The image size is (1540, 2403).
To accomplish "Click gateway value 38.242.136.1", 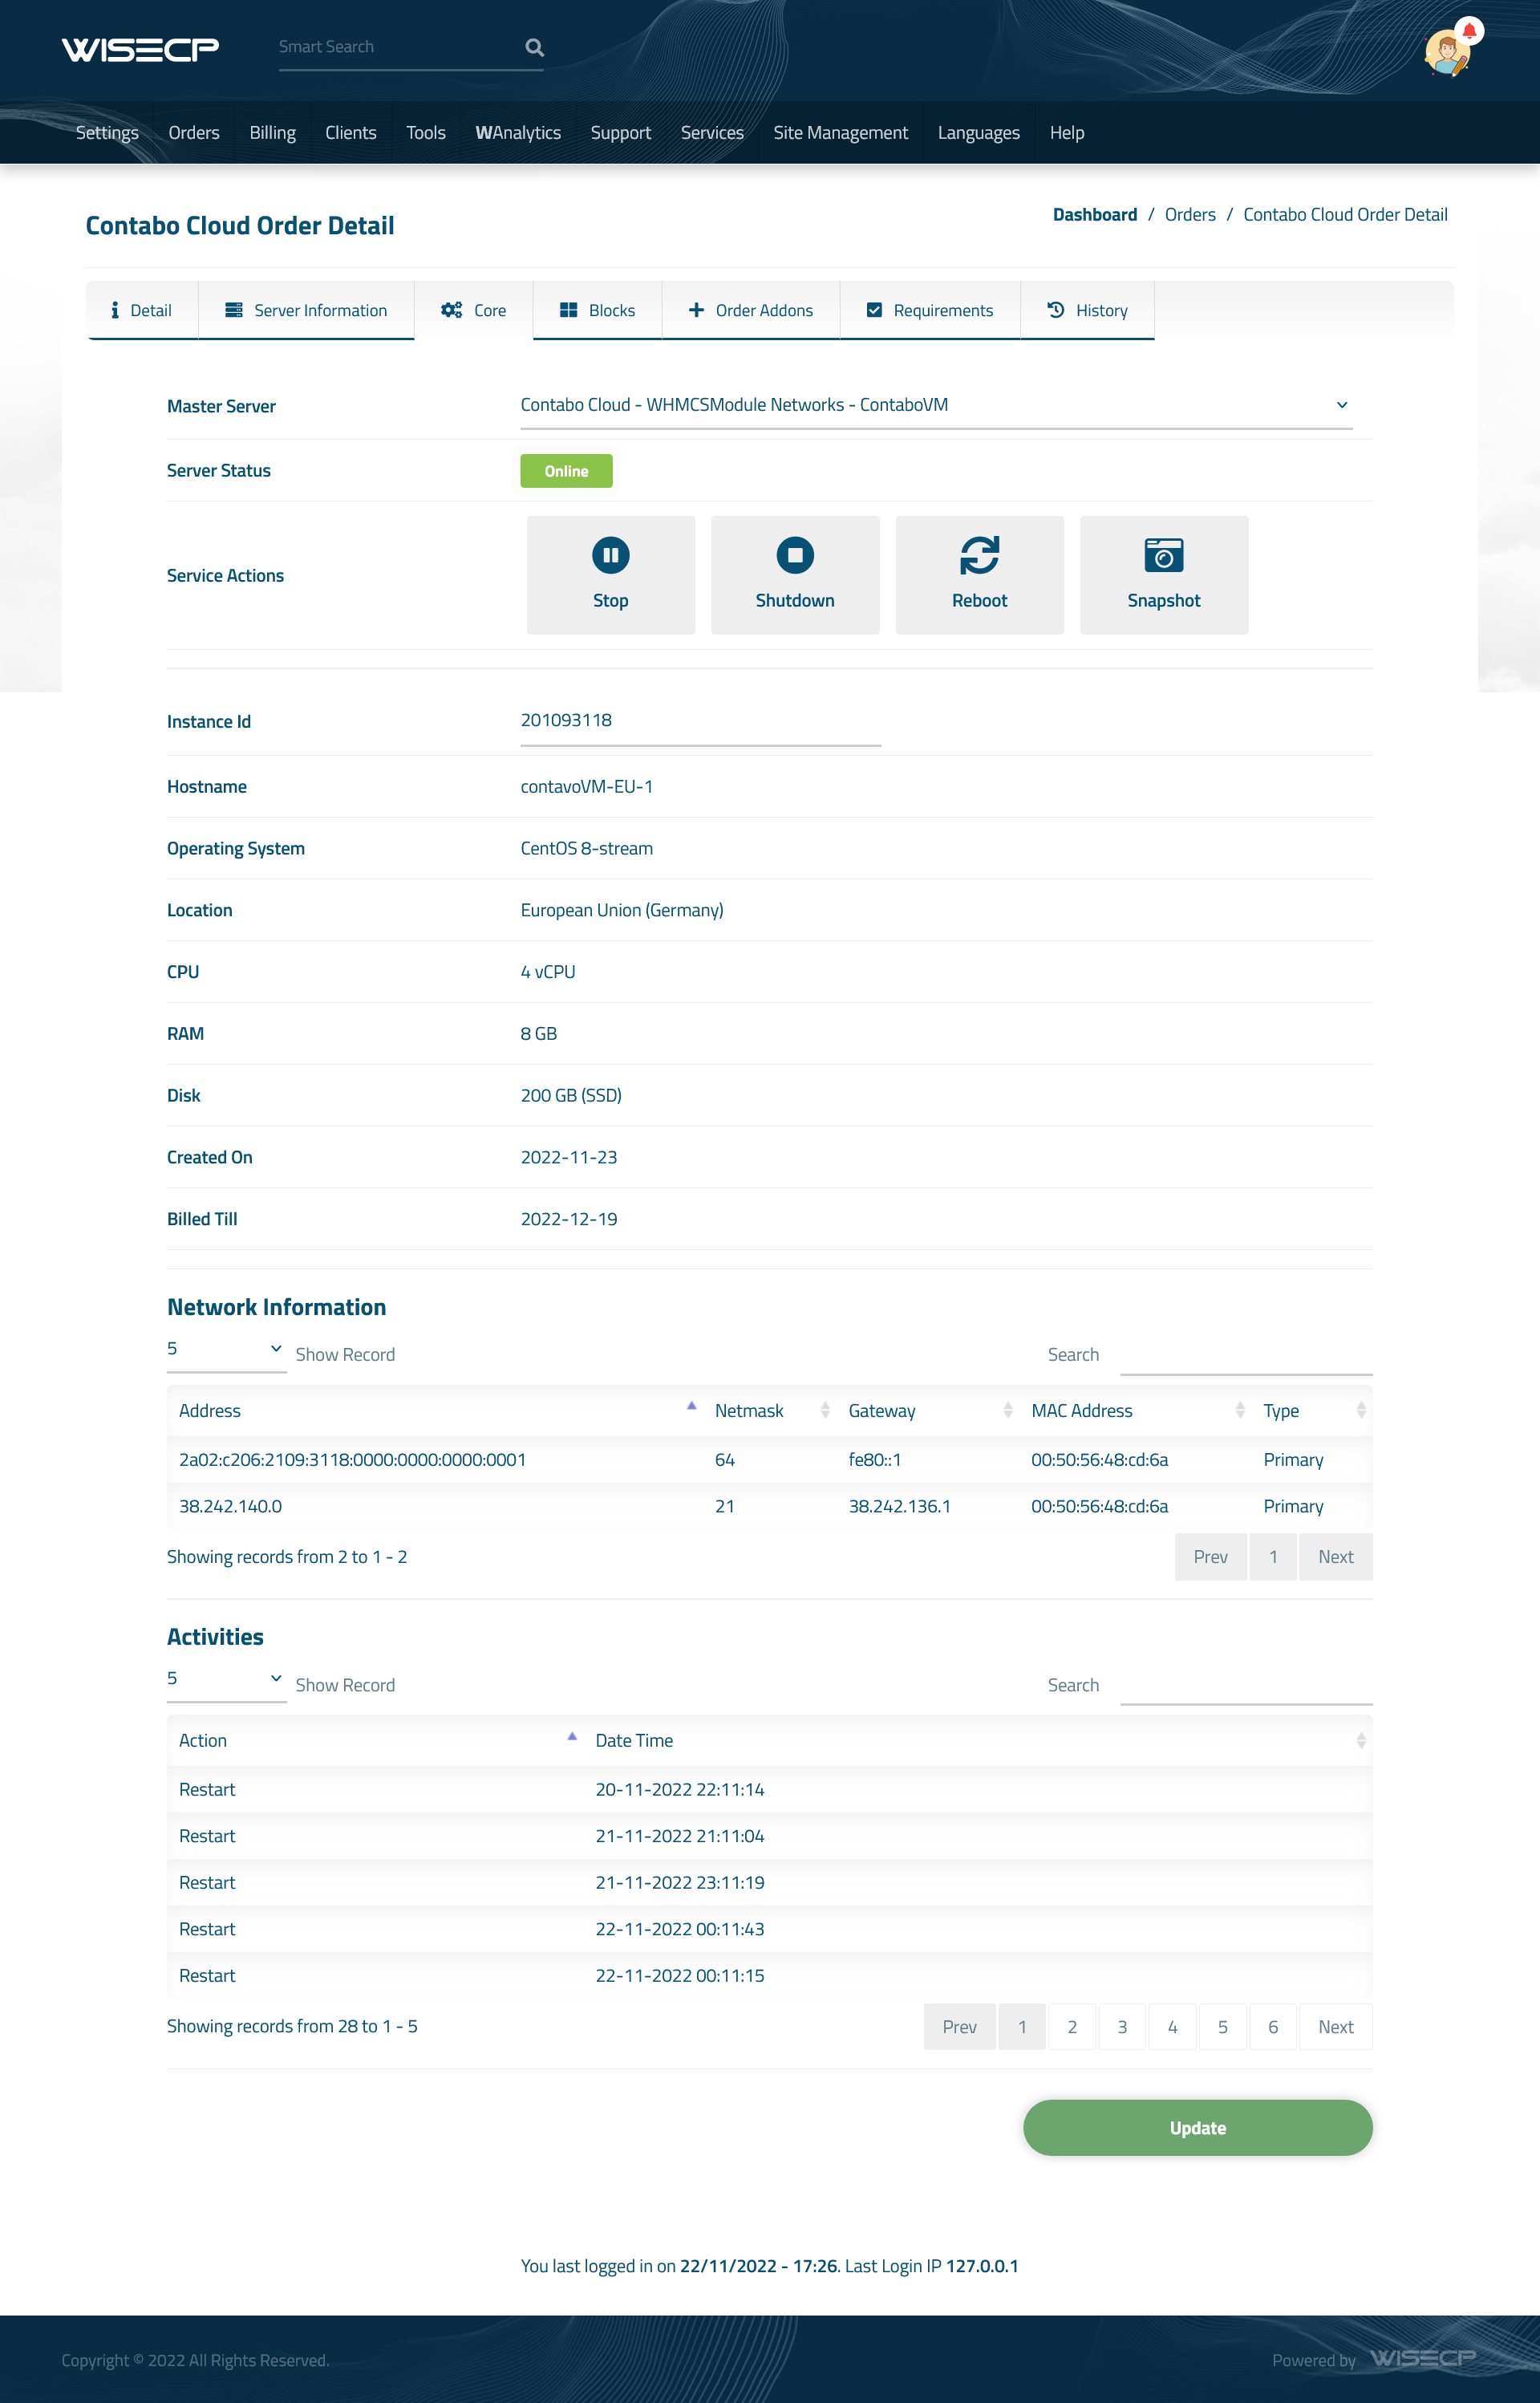I will point(900,1506).
